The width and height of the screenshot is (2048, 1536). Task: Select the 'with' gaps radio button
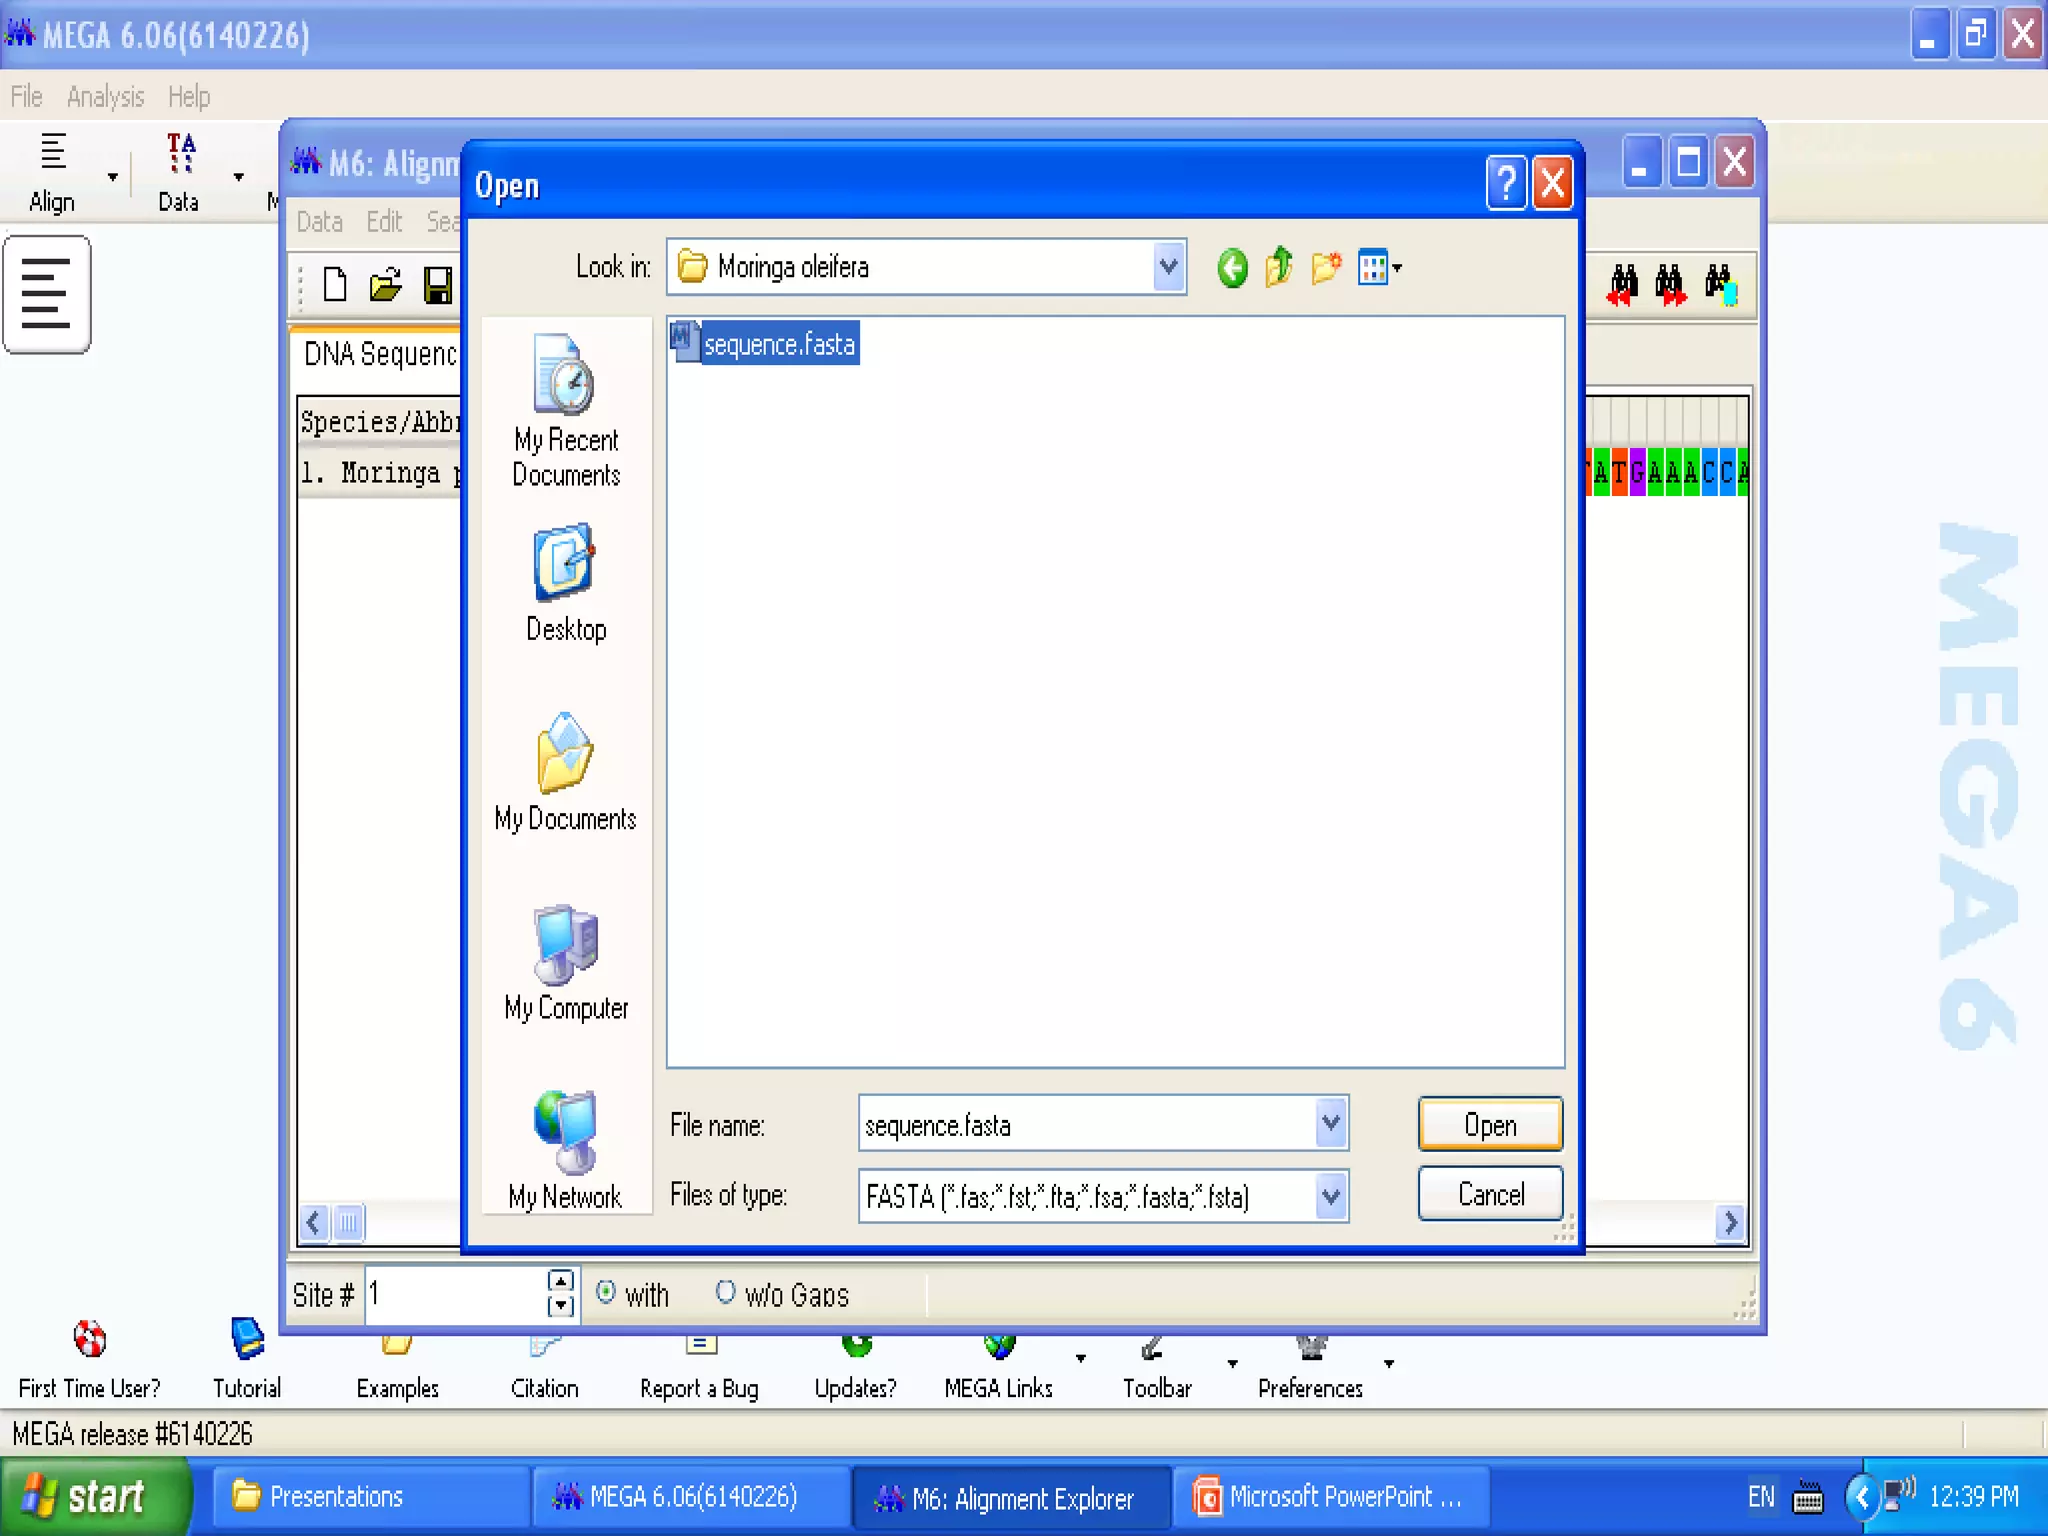click(606, 1292)
